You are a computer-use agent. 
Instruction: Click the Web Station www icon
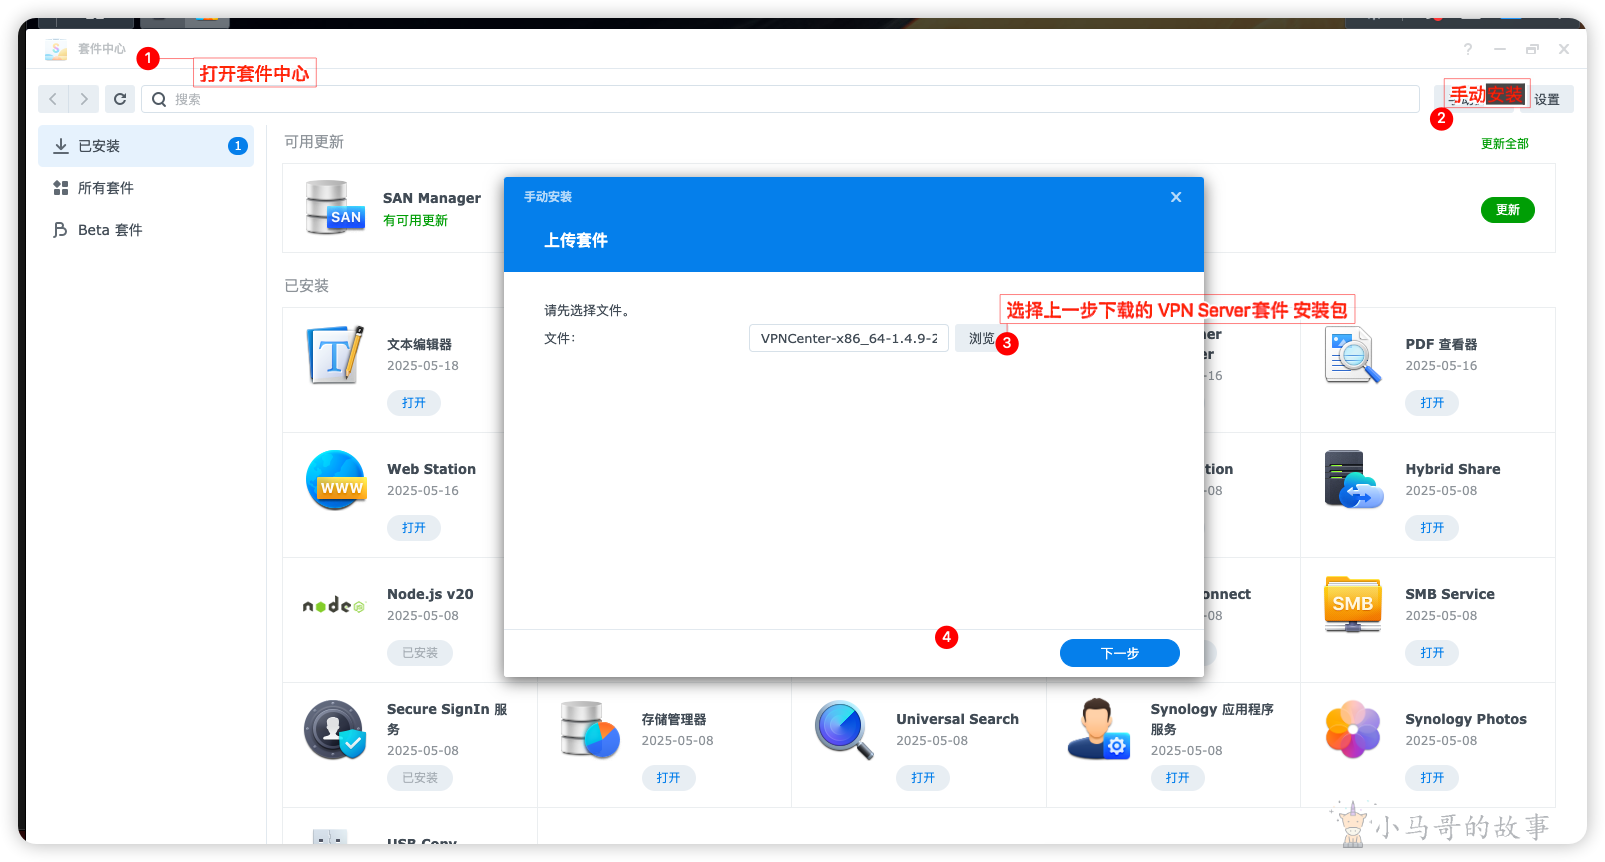(336, 480)
